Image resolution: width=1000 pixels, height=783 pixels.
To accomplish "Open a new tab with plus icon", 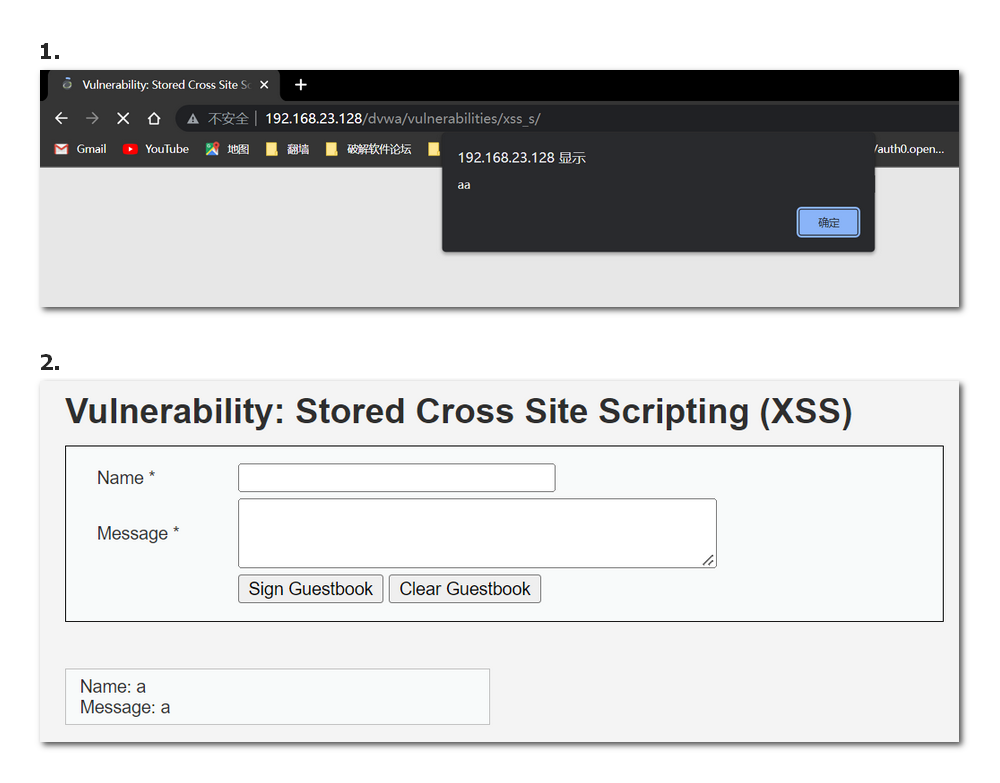I will click(x=301, y=85).
